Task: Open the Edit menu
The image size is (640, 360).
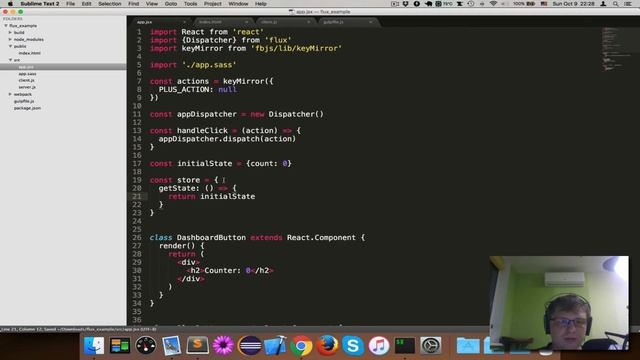Action: pos(87,4)
